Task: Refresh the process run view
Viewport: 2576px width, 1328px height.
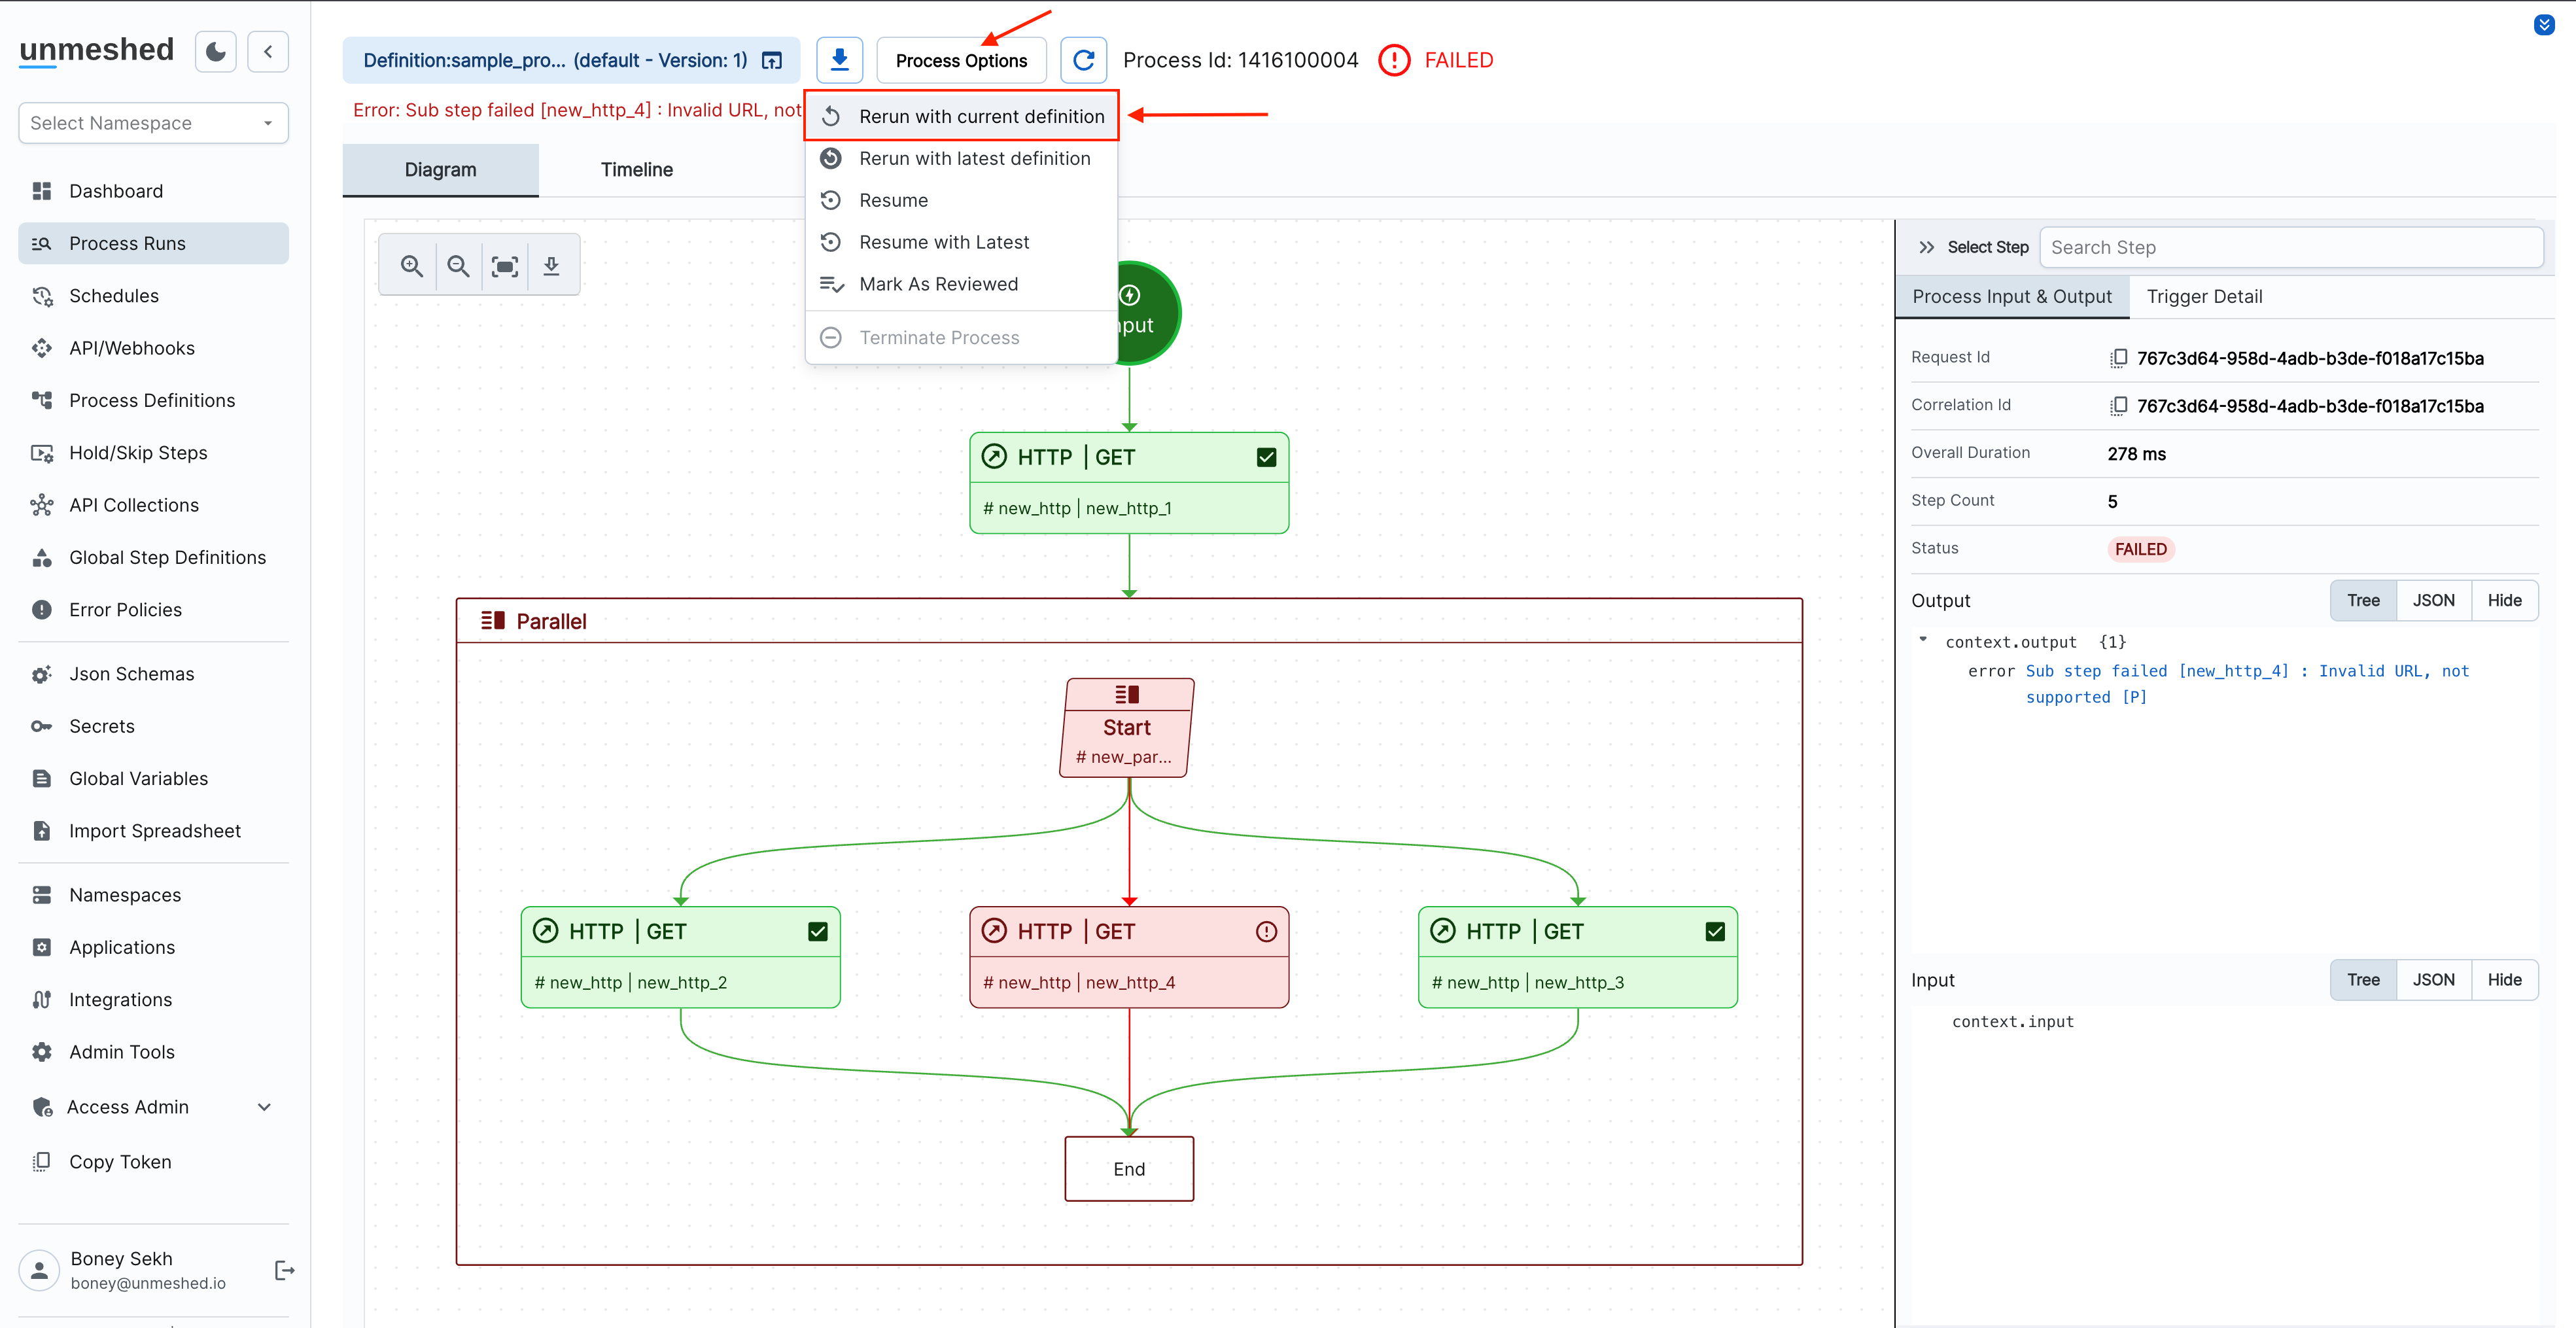Action: (1083, 60)
